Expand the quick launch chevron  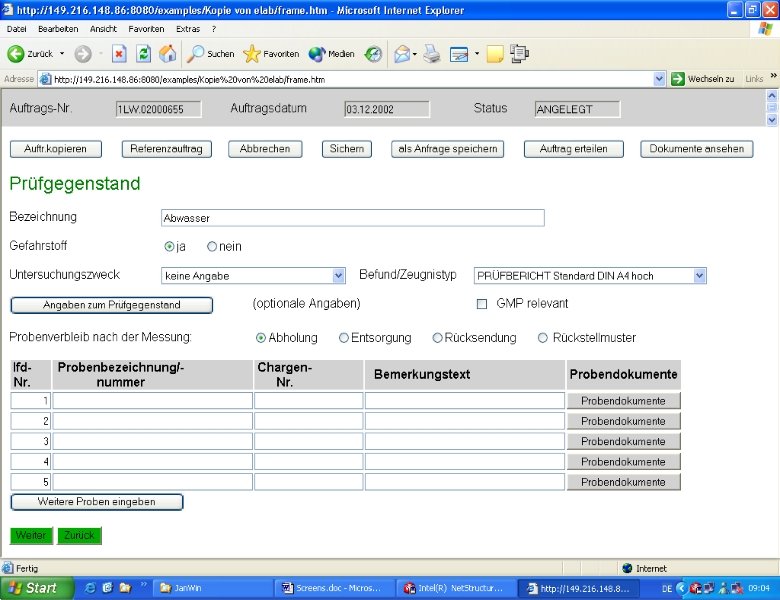coord(144,584)
